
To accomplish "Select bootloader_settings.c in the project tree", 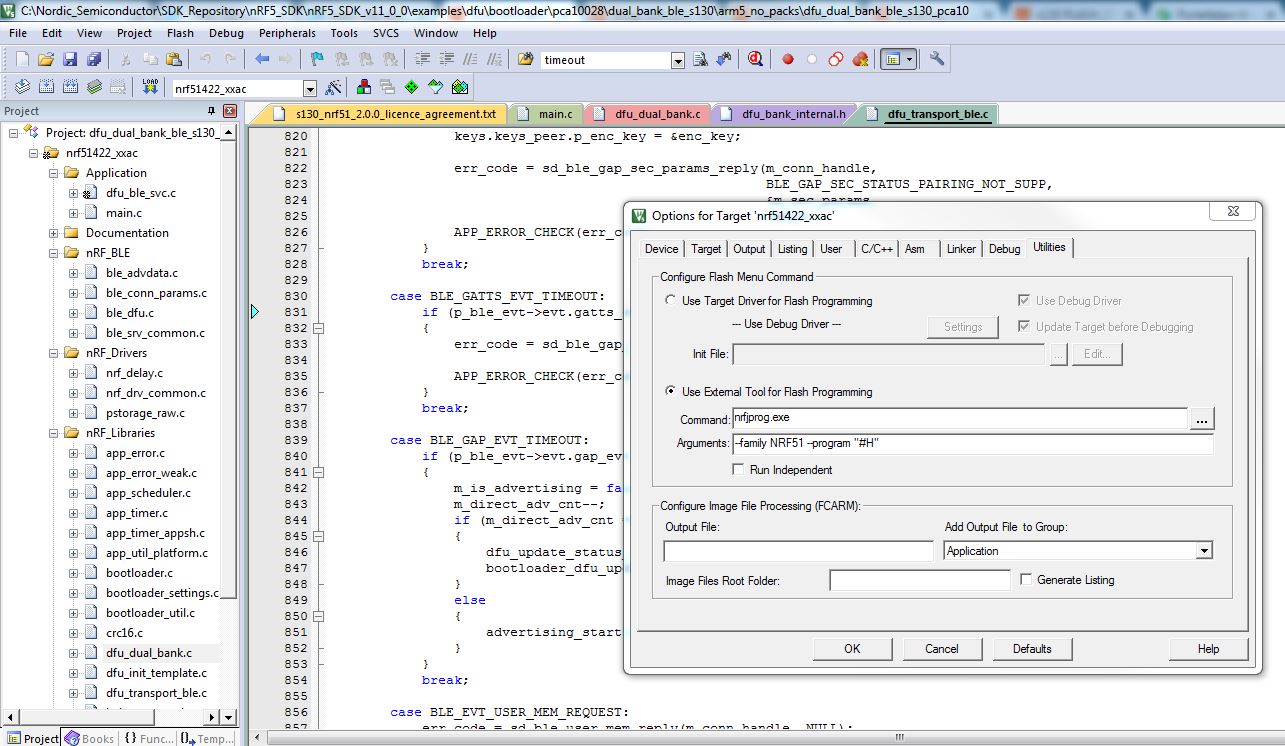I will point(162,593).
